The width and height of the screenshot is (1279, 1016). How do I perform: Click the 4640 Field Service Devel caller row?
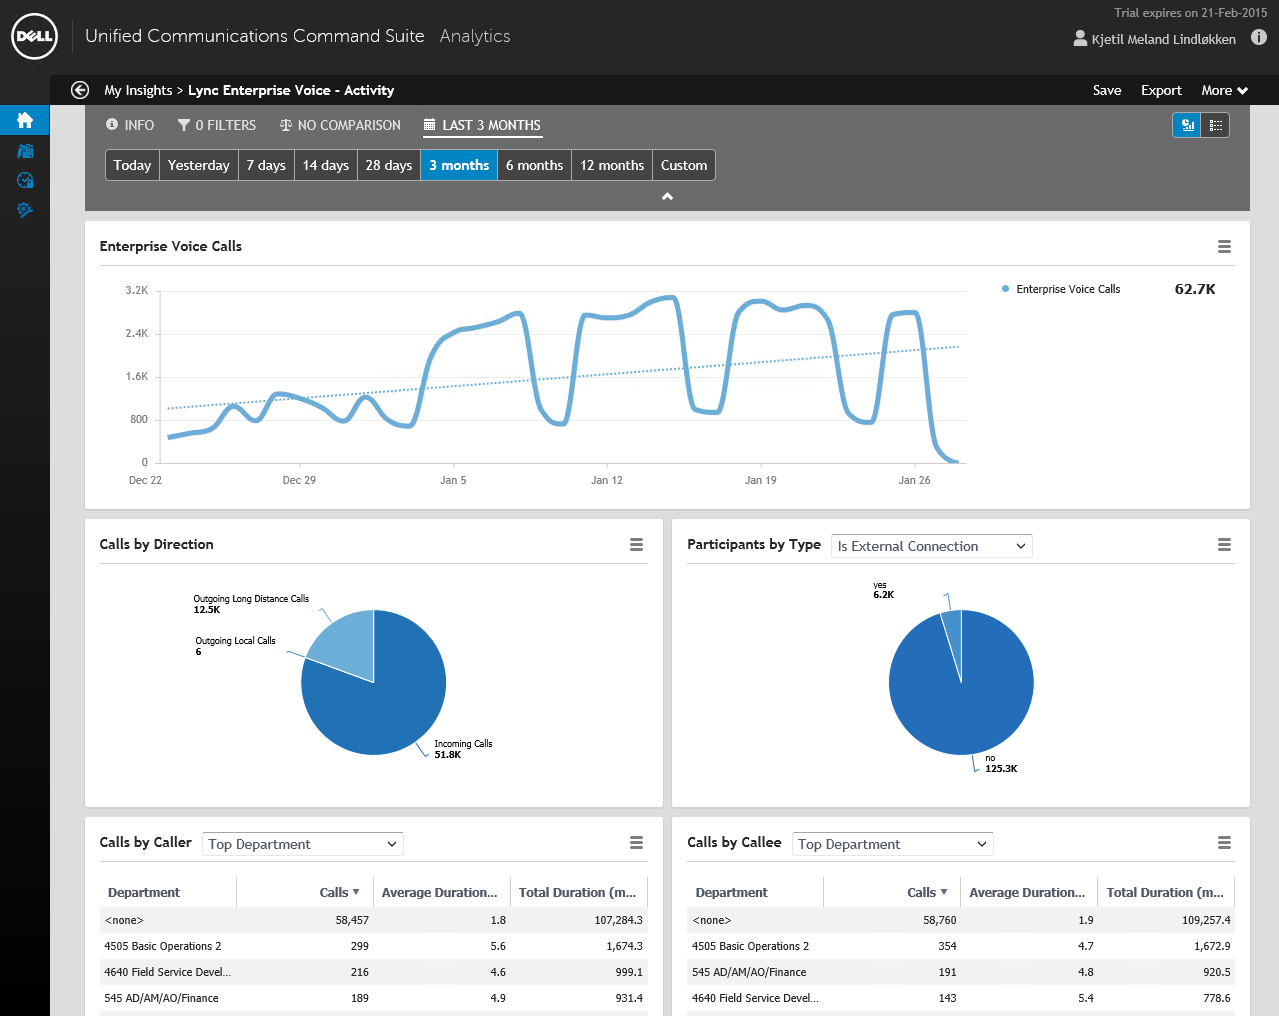pos(374,972)
